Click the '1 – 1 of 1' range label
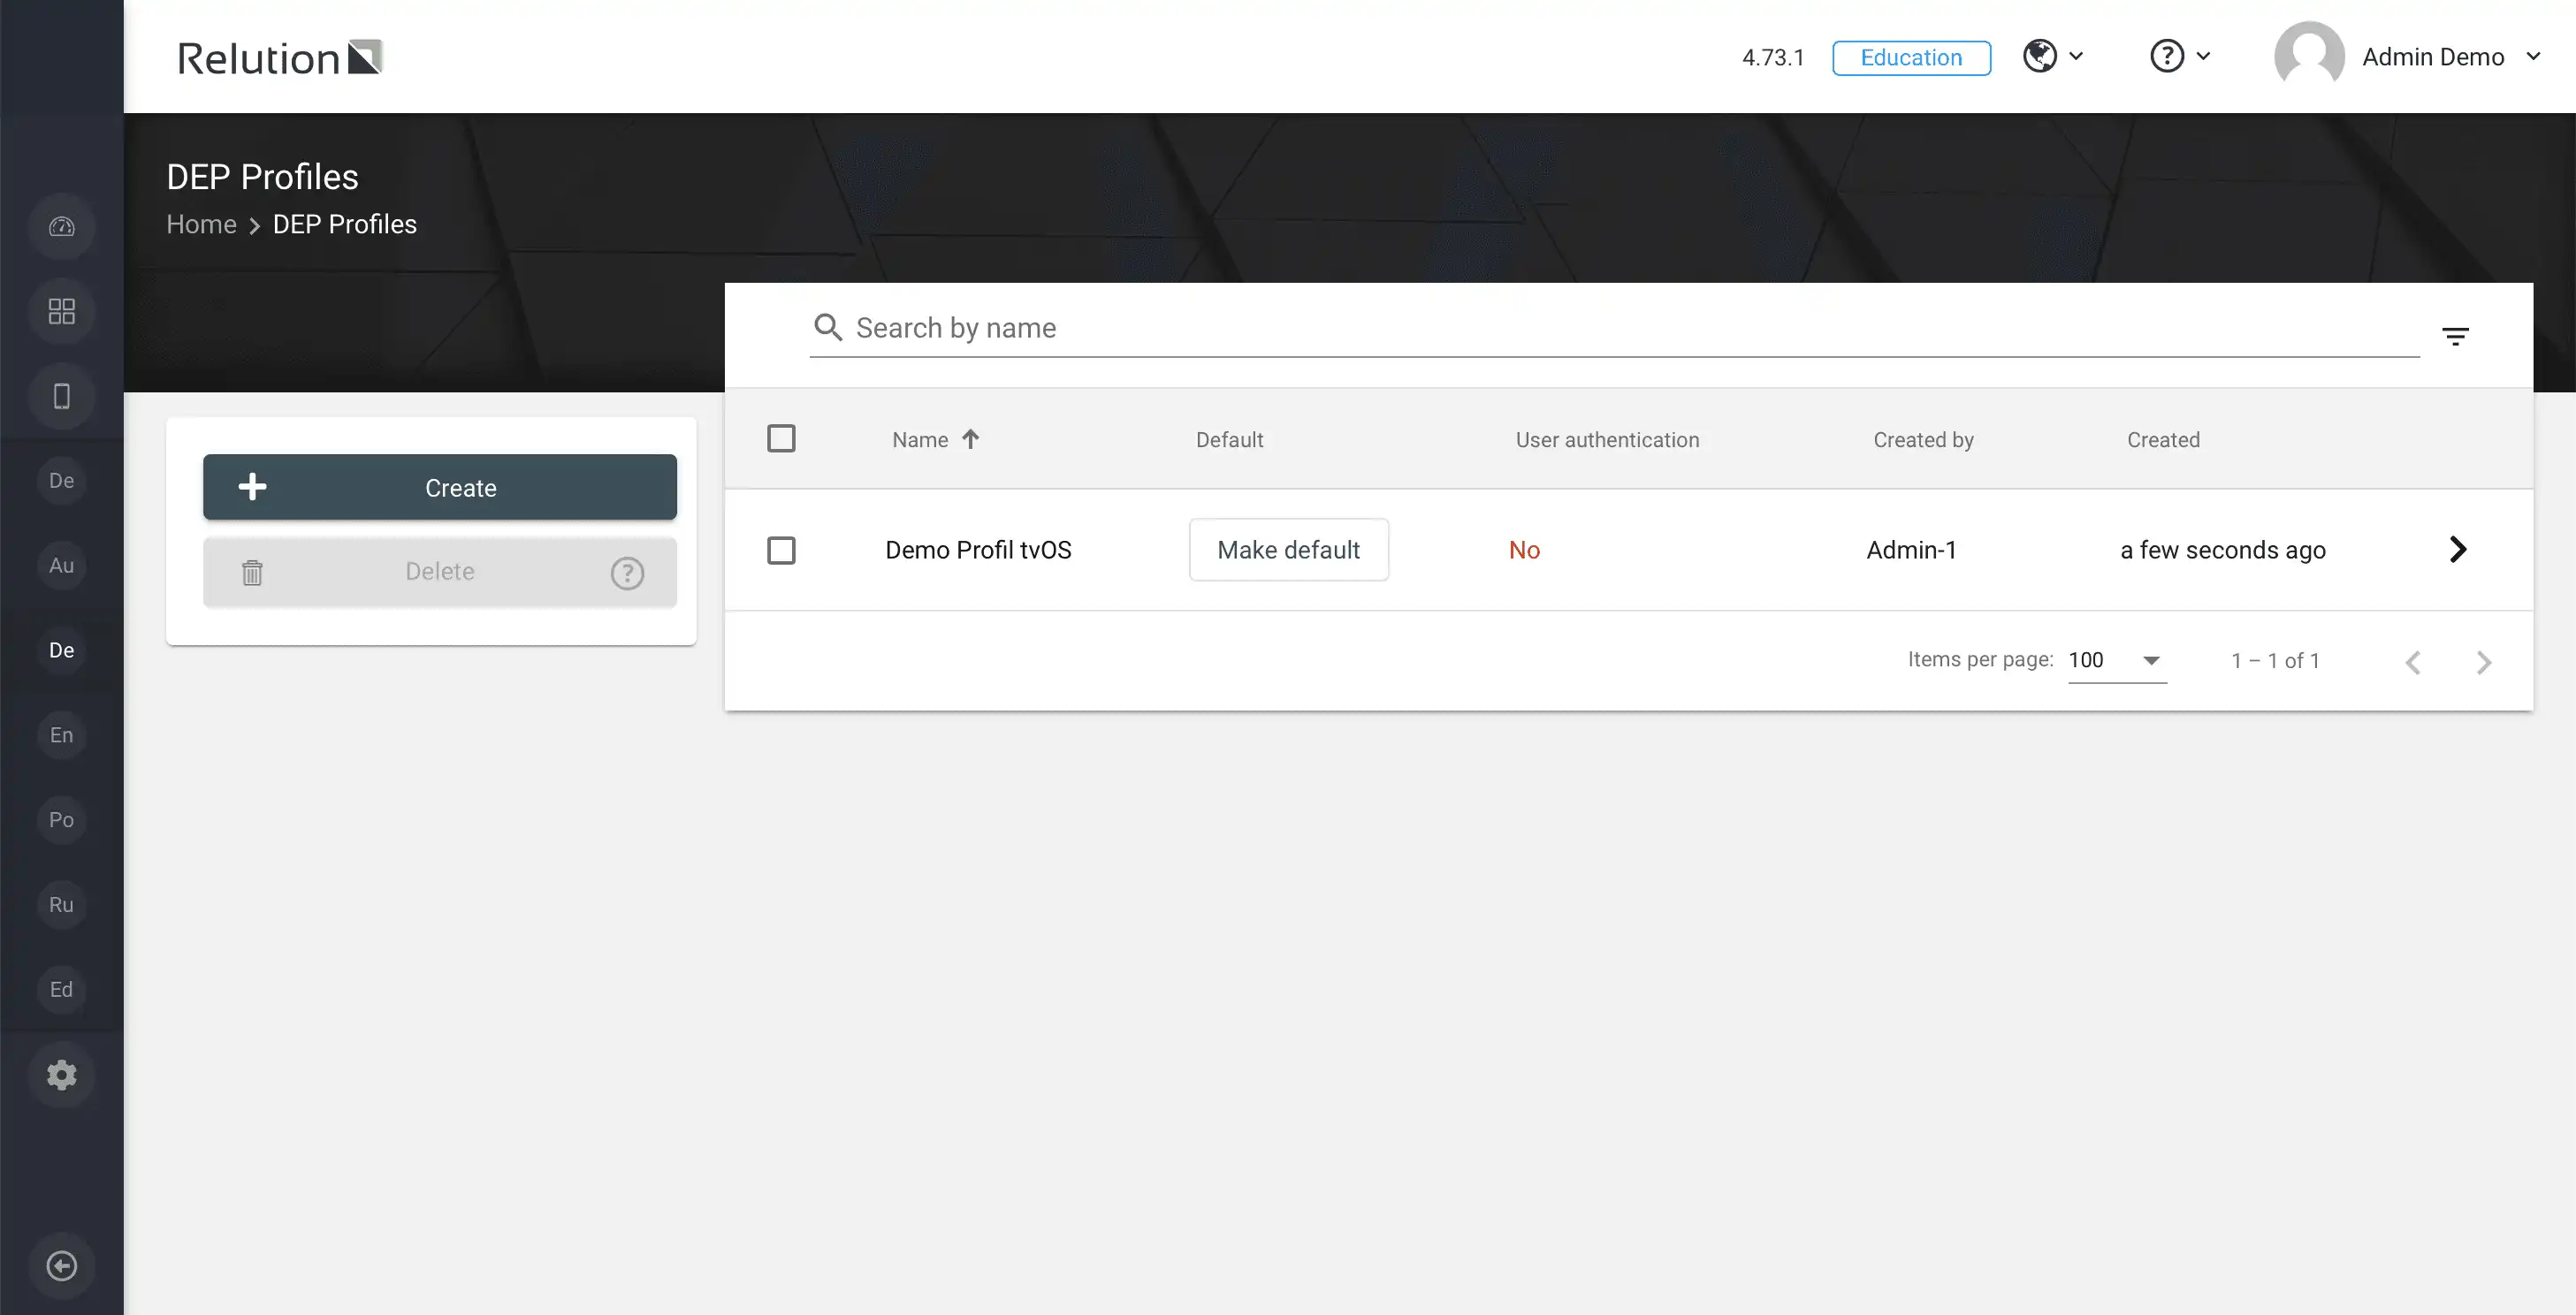This screenshot has height=1315, width=2576. point(2275,661)
